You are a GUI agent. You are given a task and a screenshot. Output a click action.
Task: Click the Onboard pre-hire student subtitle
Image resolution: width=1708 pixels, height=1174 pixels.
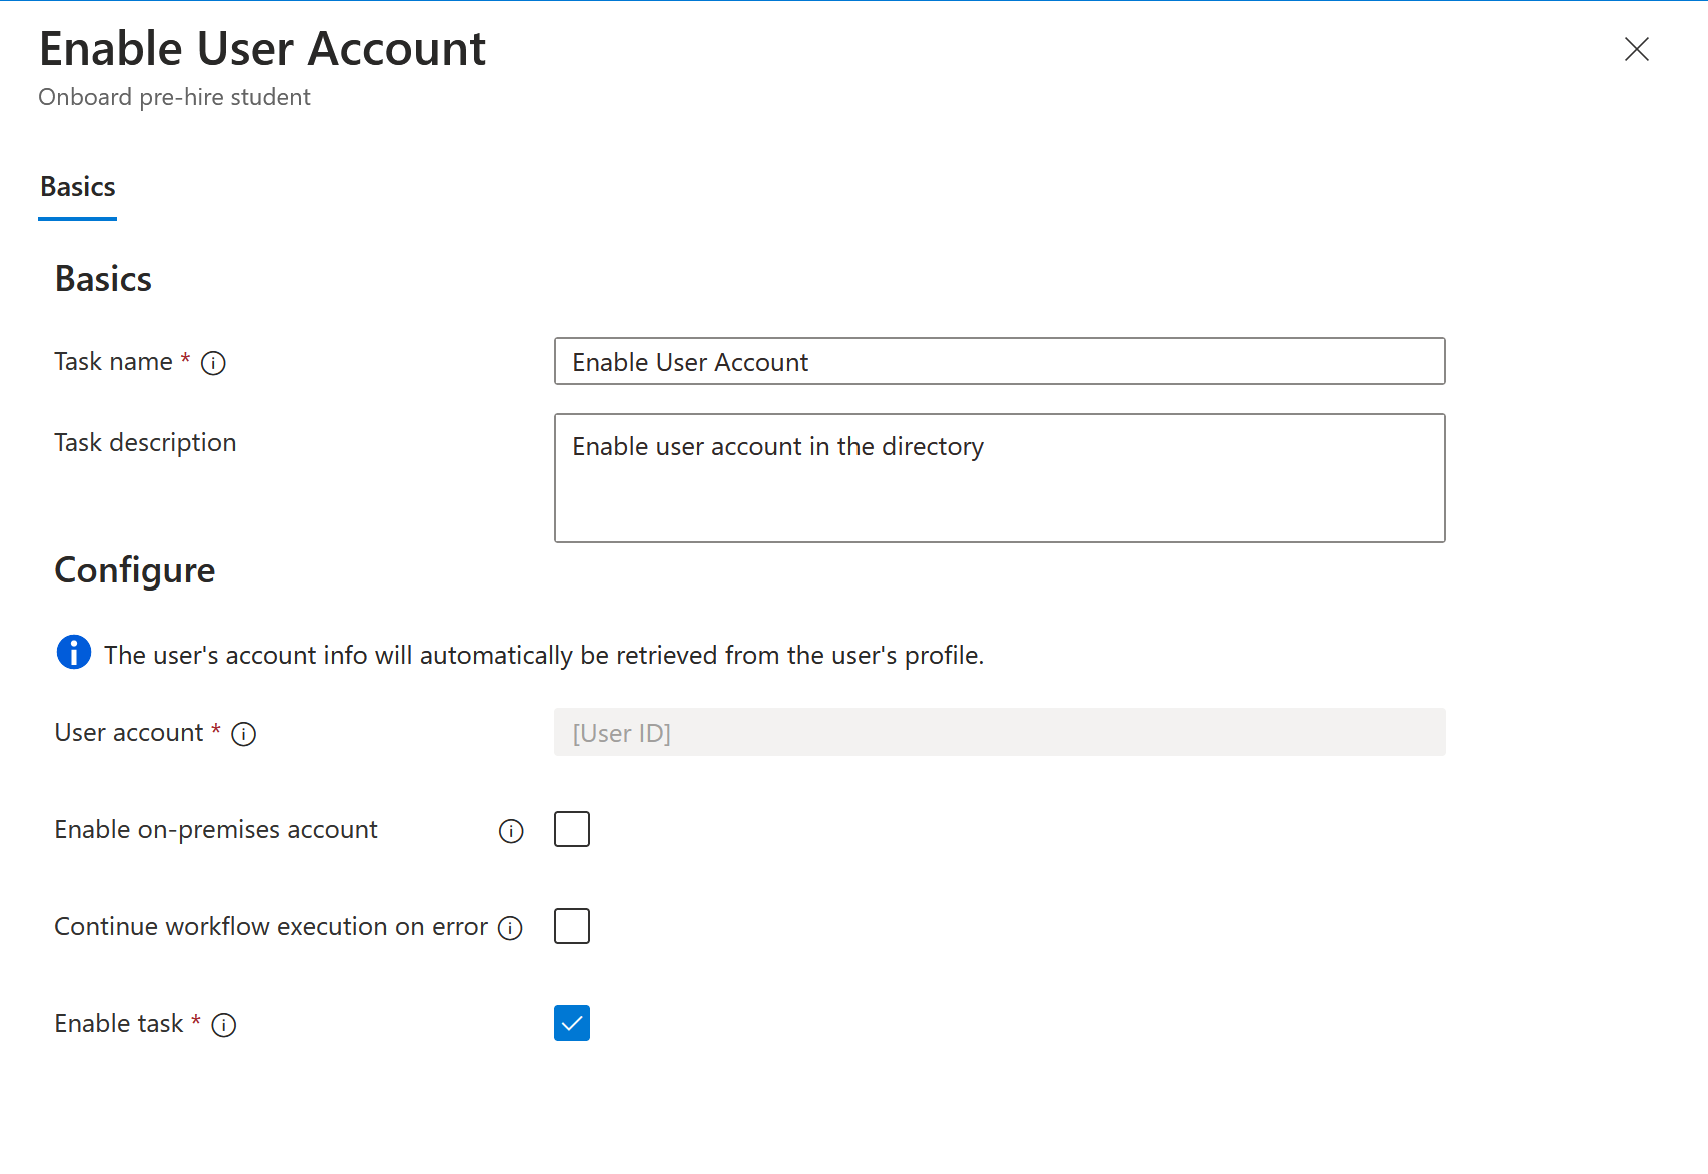coord(174,97)
